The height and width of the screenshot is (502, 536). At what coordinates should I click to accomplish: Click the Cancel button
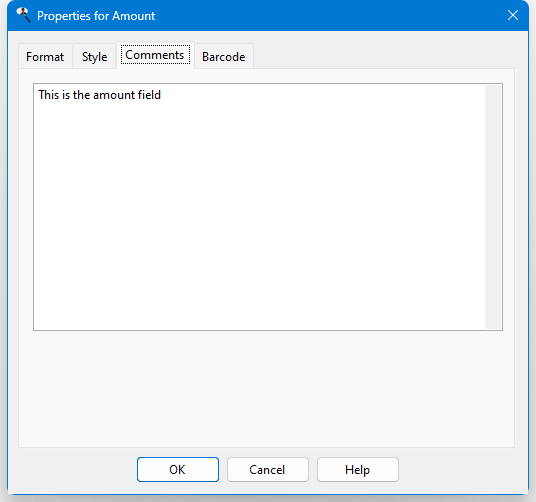pos(268,470)
